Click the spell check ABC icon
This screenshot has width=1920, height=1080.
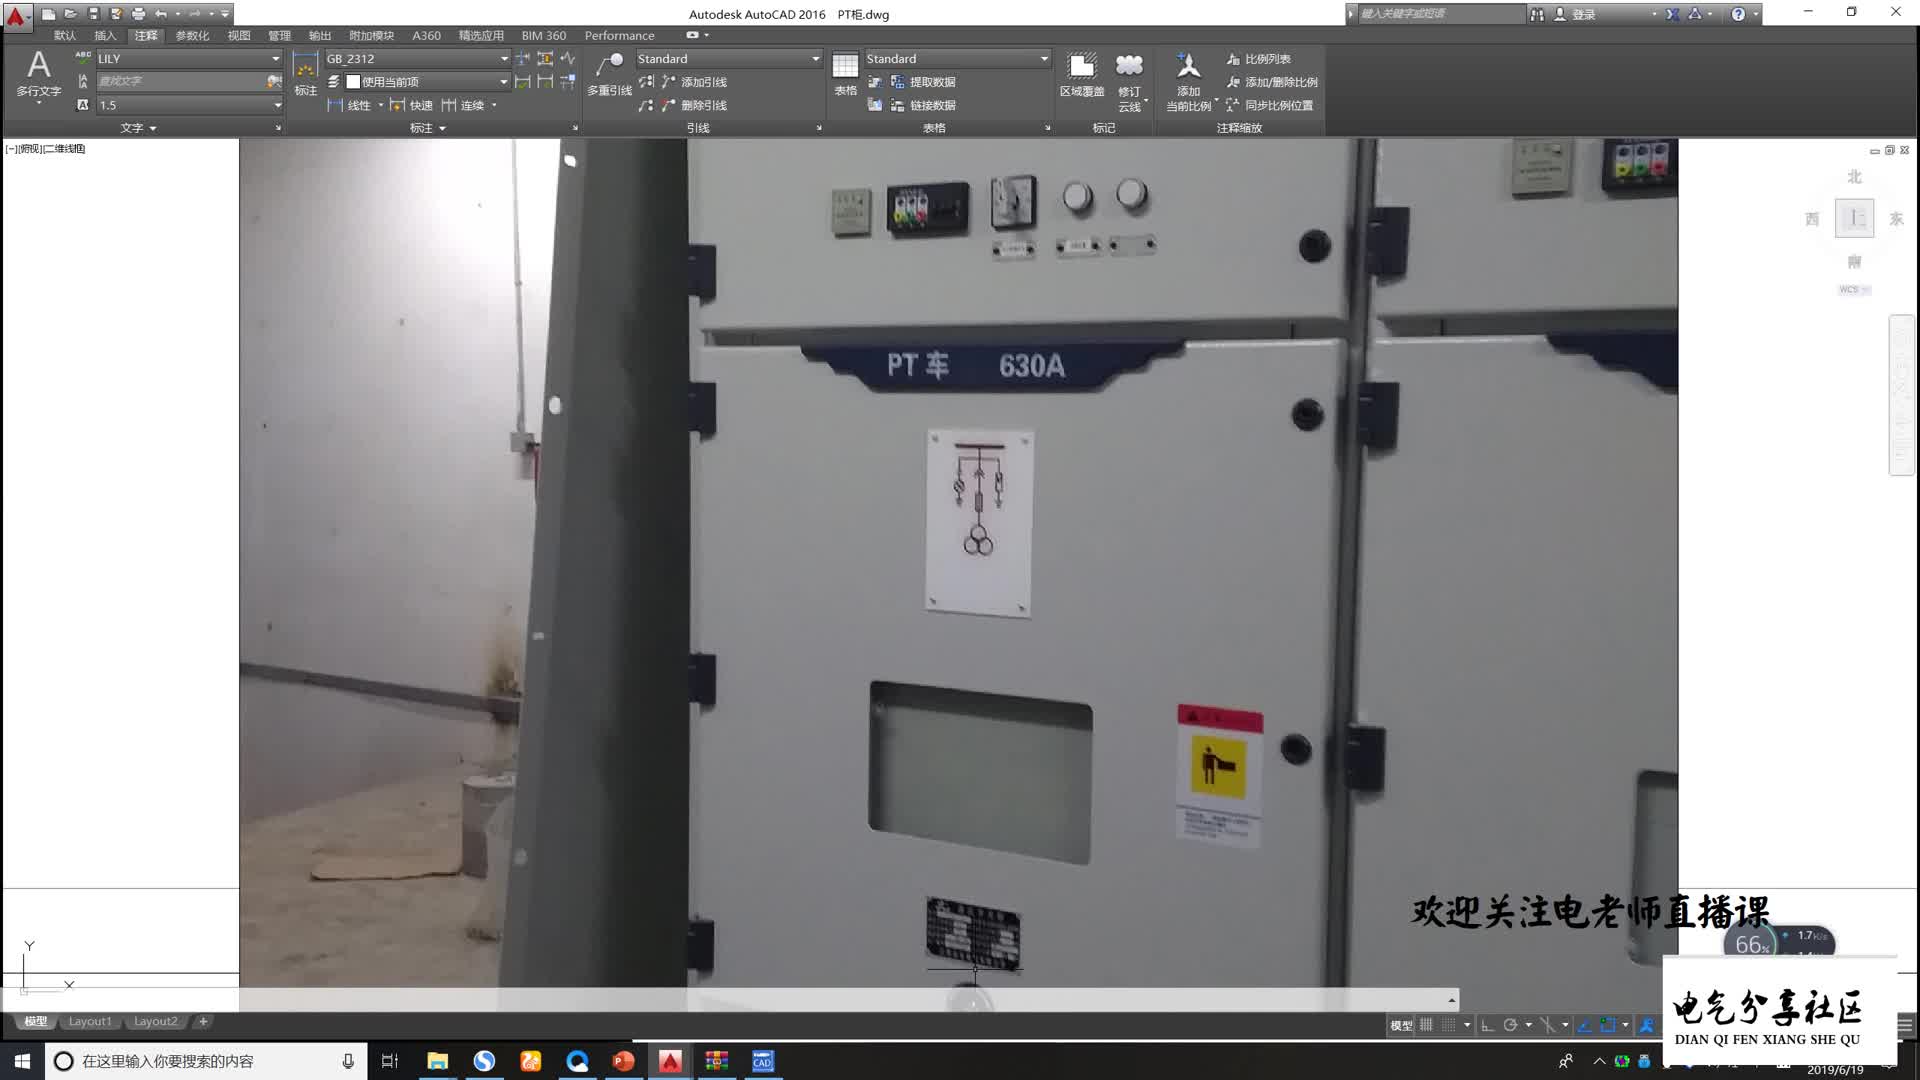[83, 58]
